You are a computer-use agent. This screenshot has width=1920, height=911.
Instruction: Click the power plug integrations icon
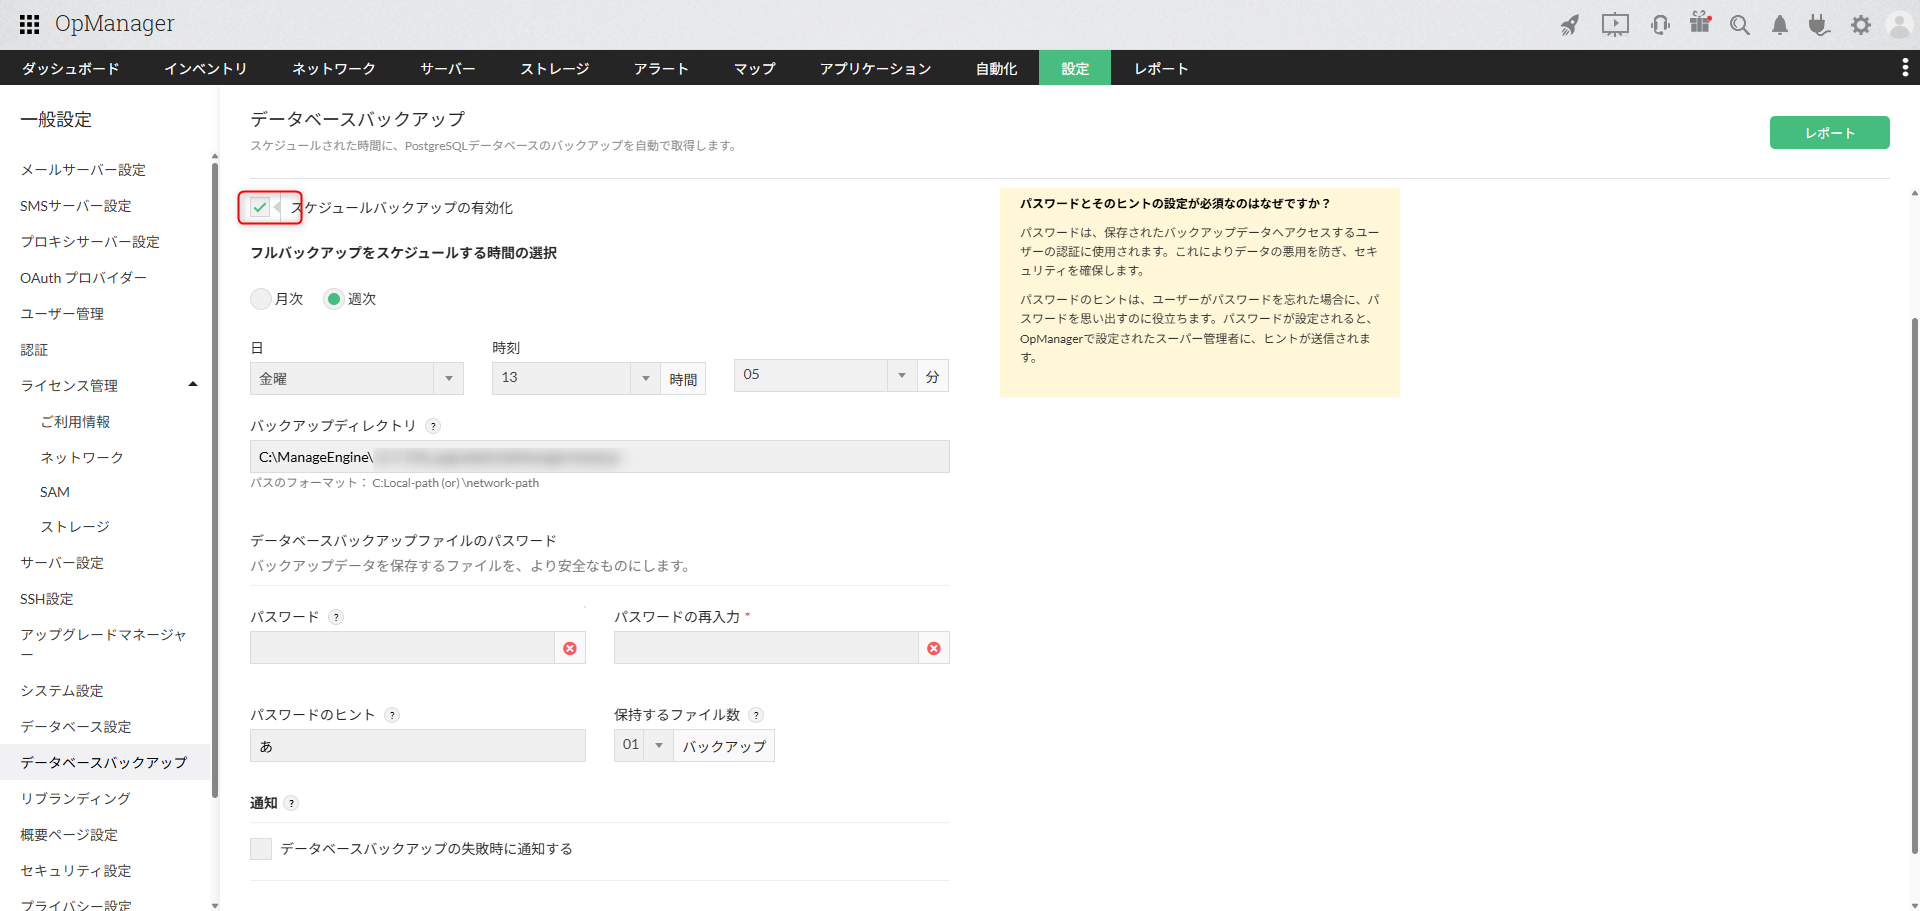pos(1819,25)
